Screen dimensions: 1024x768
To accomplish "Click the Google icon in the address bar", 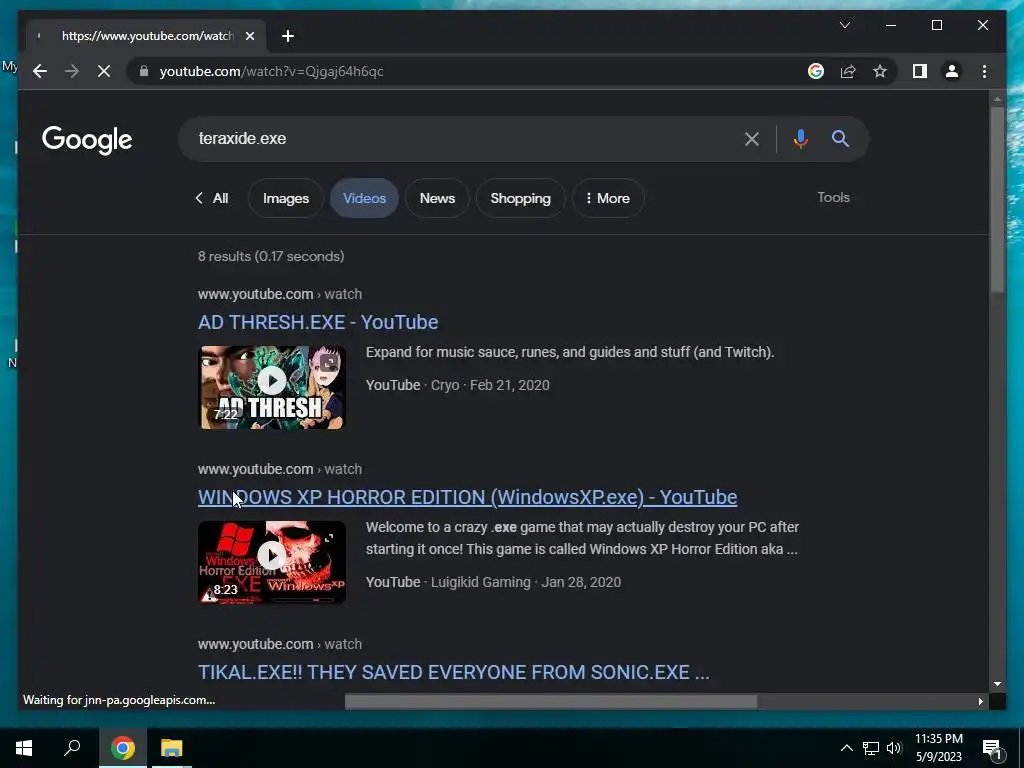I will (816, 71).
